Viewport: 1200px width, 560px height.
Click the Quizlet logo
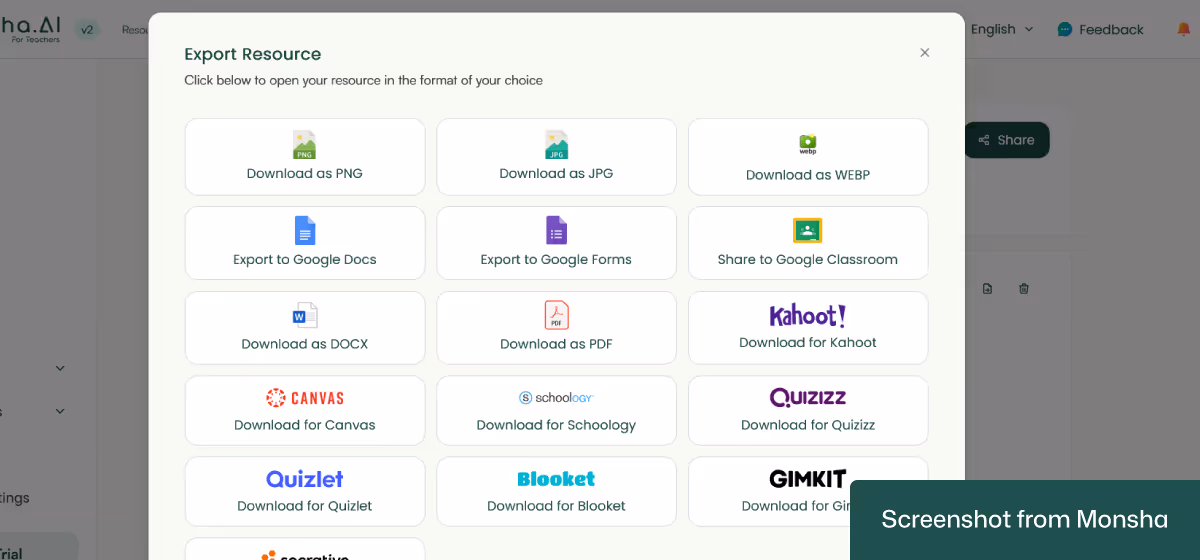point(305,479)
